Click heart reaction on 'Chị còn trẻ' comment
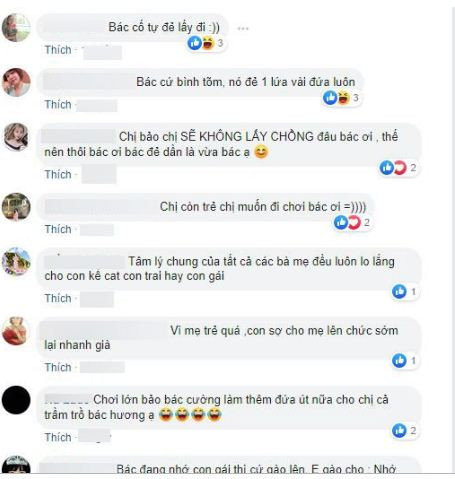 [354, 222]
